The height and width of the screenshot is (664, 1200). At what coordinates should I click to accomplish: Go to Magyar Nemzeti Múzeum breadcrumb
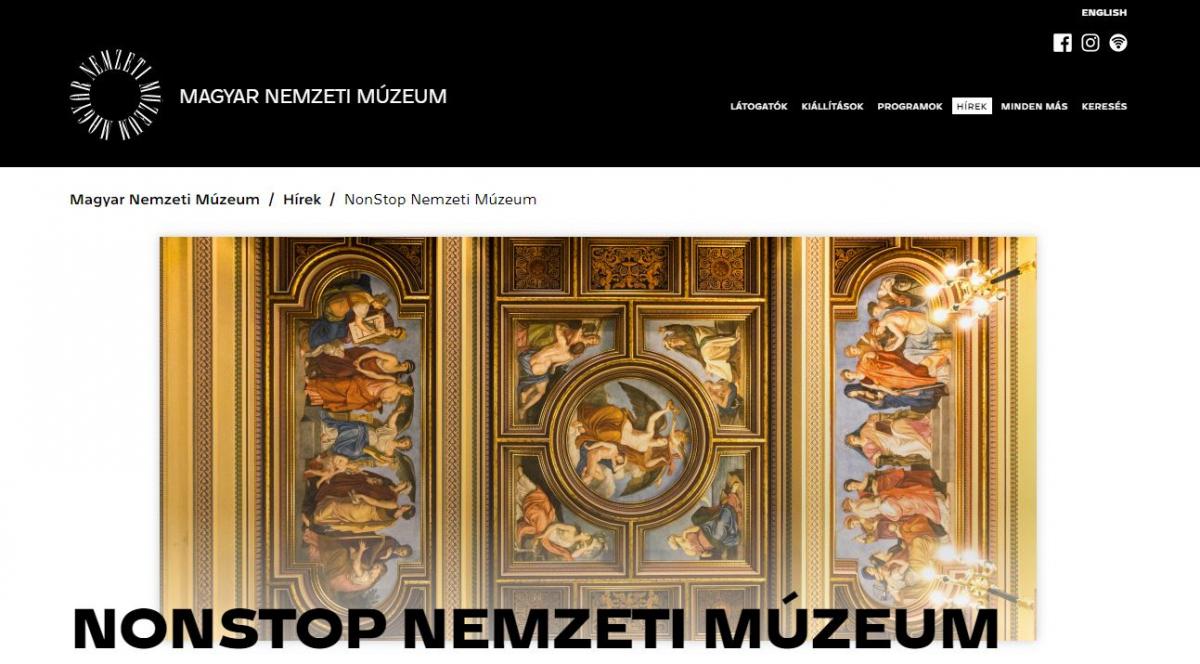[165, 199]
